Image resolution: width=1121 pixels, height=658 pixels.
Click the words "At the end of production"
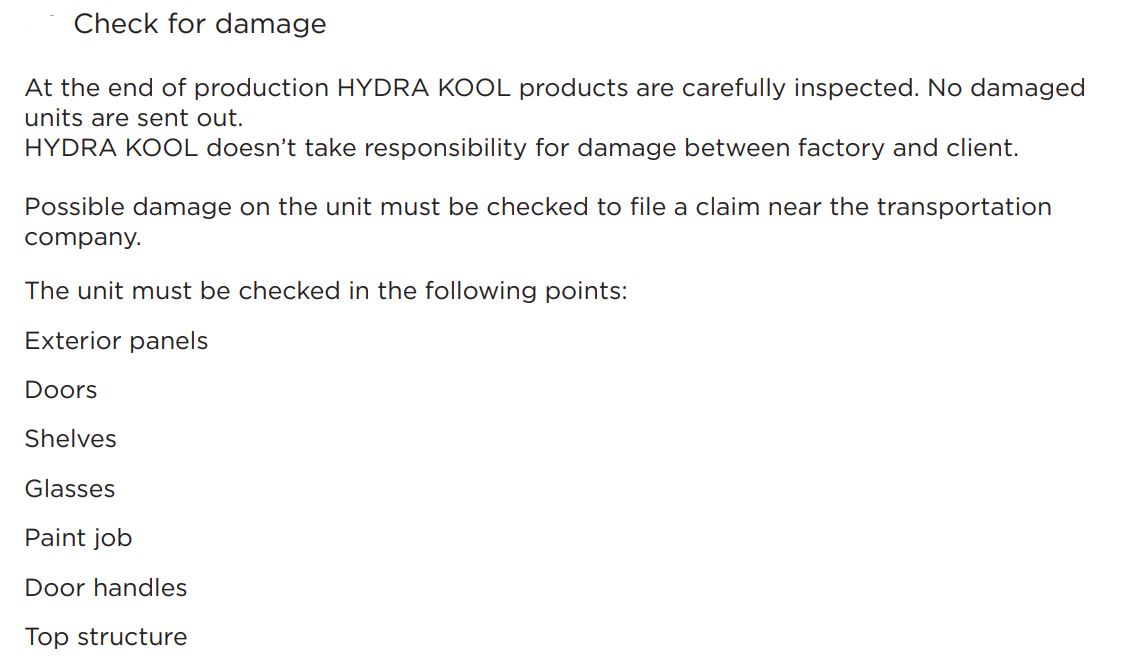[x=177, y=88]
